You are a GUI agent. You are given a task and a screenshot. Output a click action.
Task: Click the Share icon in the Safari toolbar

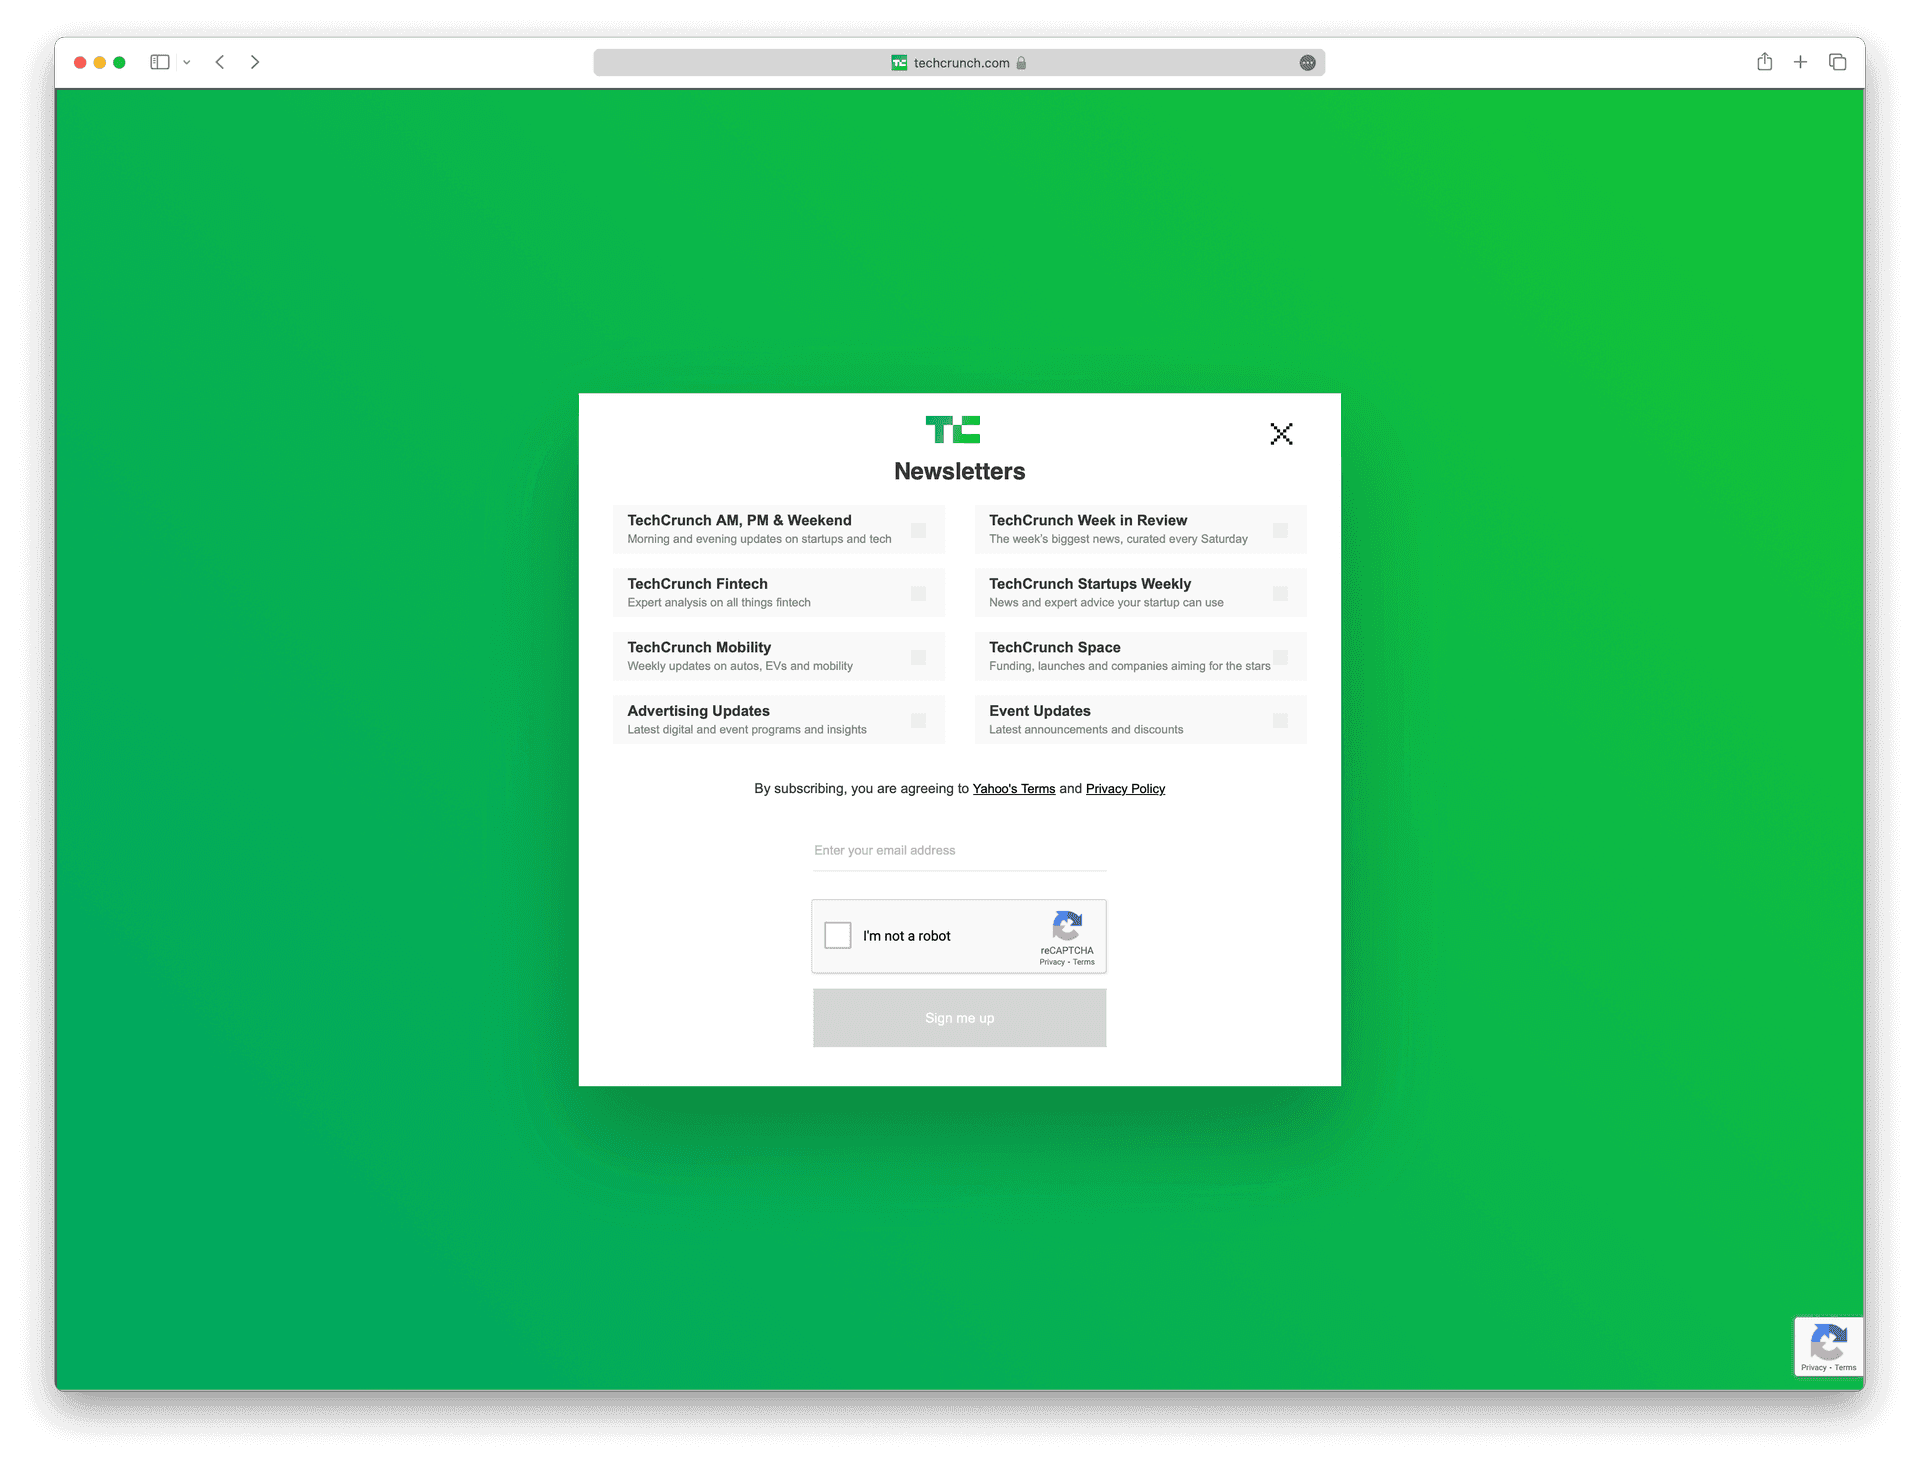tap(1765, 62)
